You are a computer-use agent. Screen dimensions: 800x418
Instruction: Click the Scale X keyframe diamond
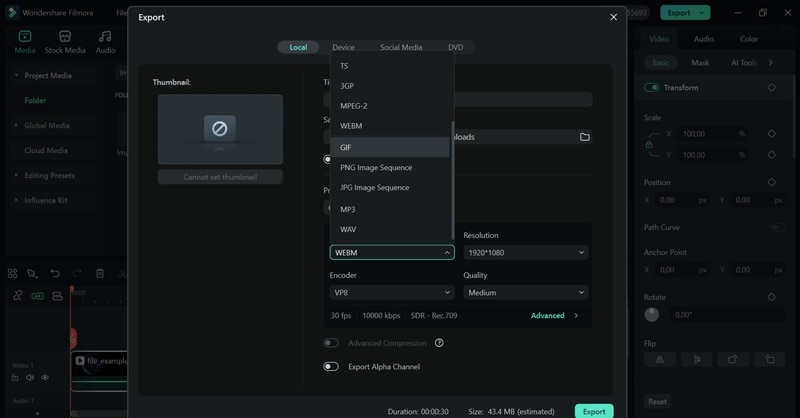771,134
